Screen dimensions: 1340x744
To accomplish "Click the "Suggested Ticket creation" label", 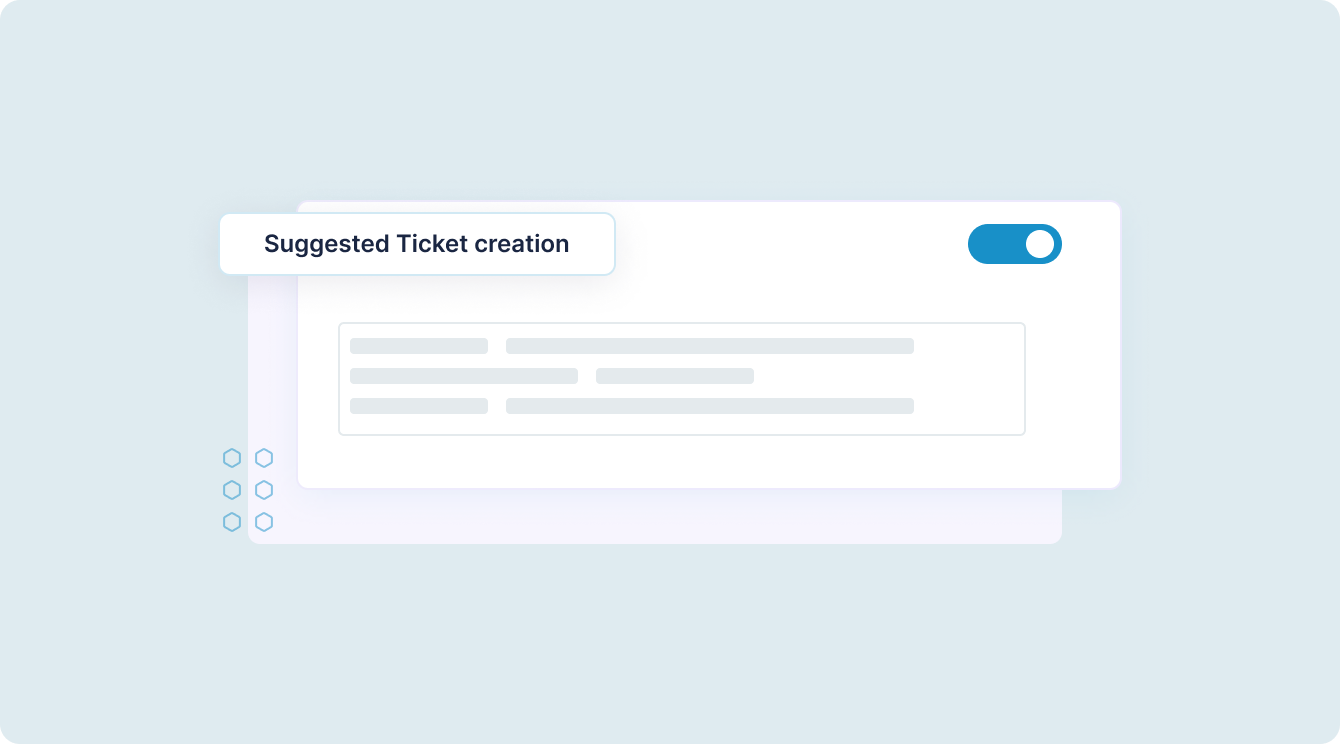I will [416, 244].
